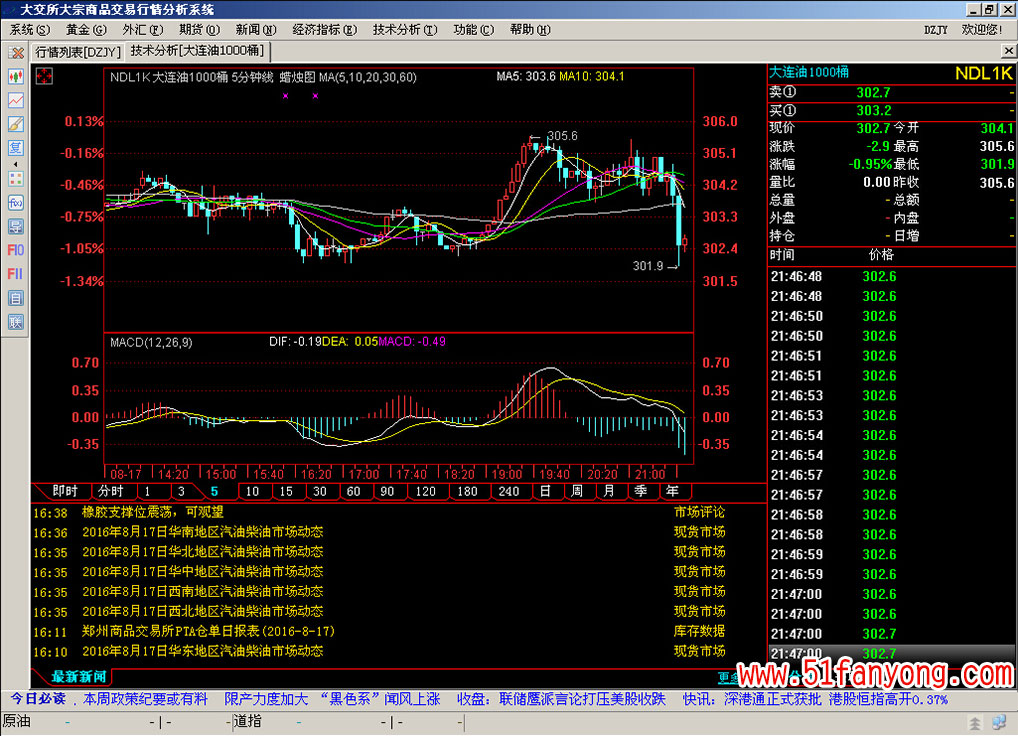Open the 系统(S) menu
1018x736 pixels.
tap(30, 30)
